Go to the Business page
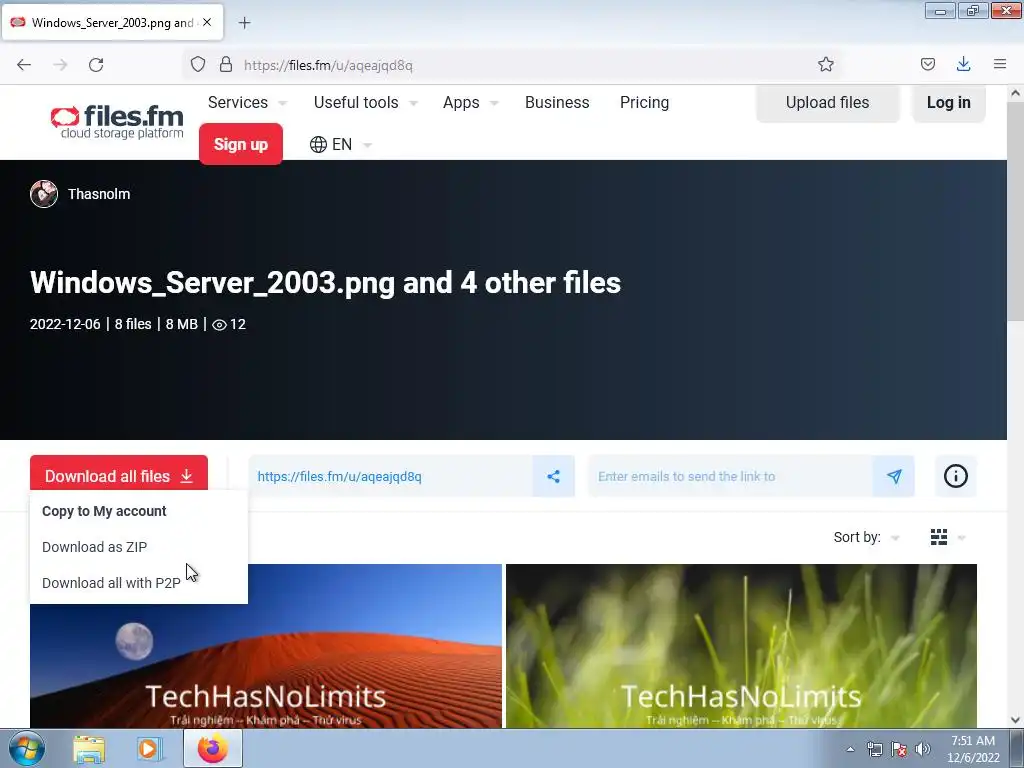This screenshot has height=768, width=1024. point(557,103)
